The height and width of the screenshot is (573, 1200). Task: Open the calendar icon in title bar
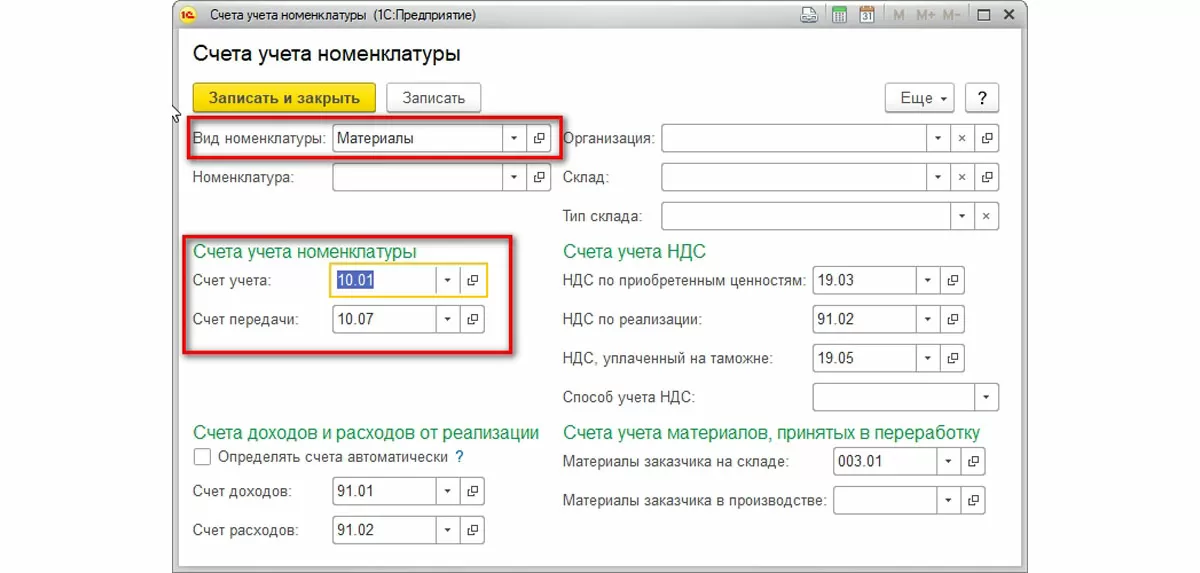[867, 15]
